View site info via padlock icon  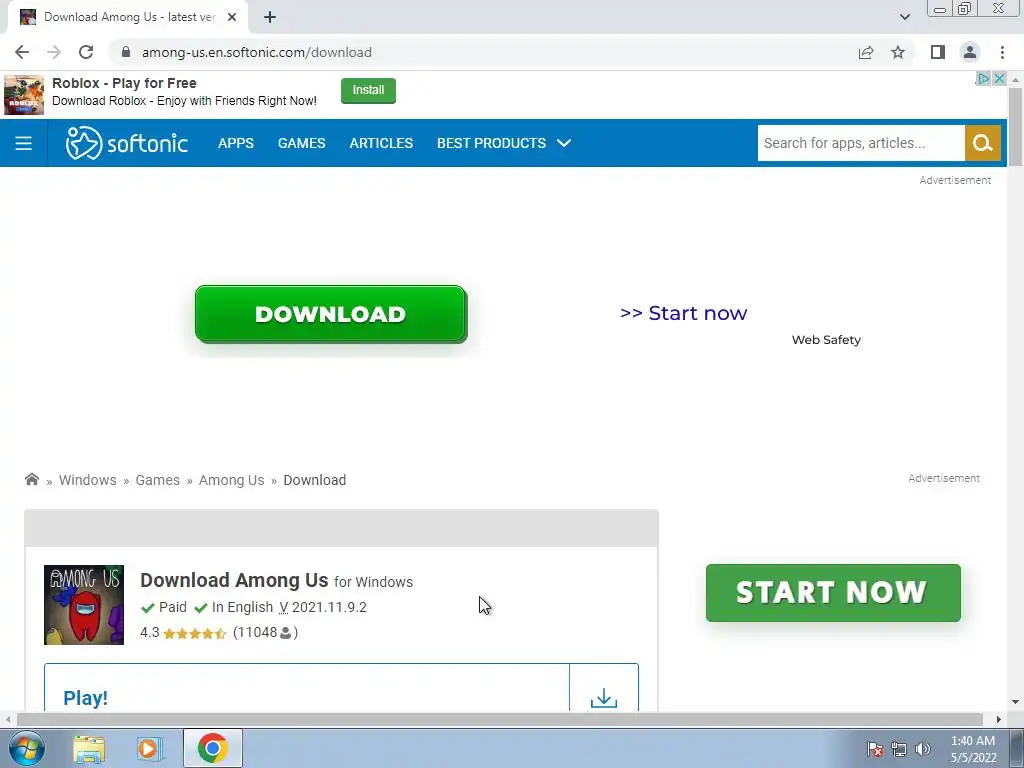126,52
